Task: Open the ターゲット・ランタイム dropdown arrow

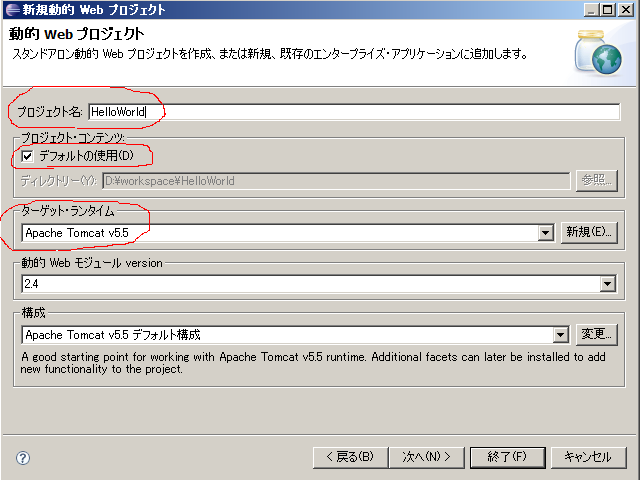Action: 545,233
